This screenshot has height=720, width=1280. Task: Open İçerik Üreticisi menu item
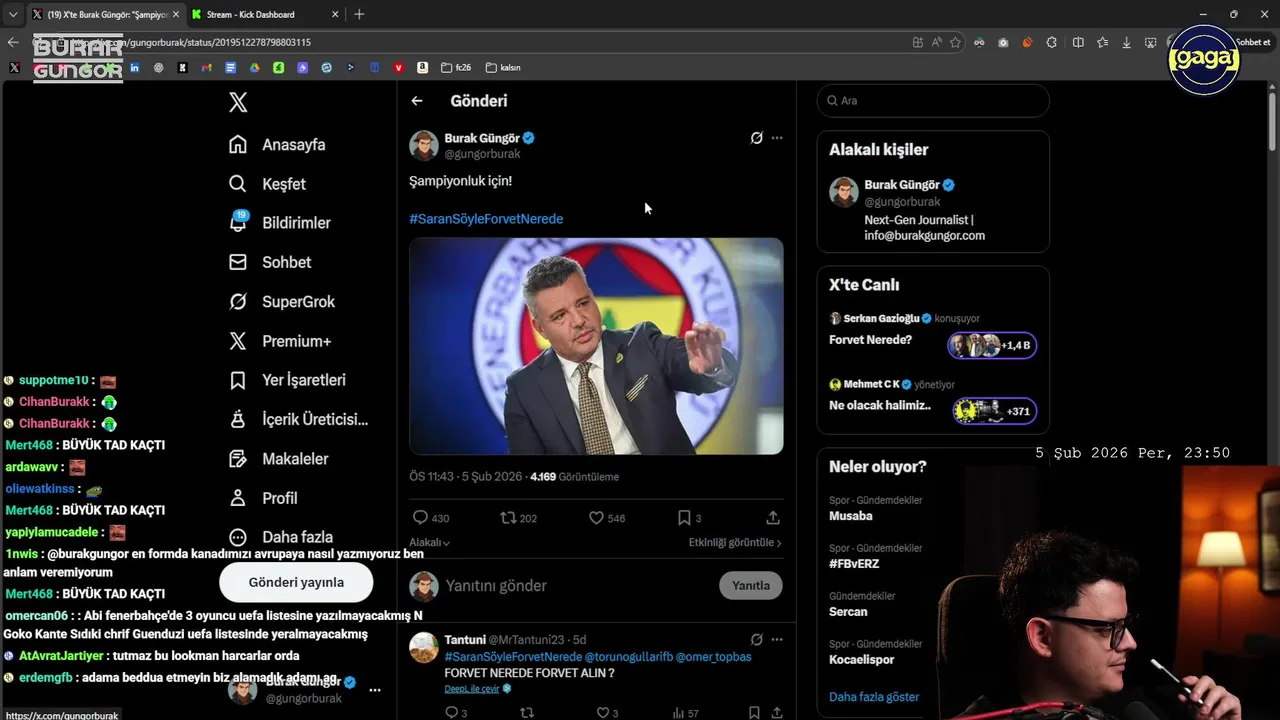[298, 419]
